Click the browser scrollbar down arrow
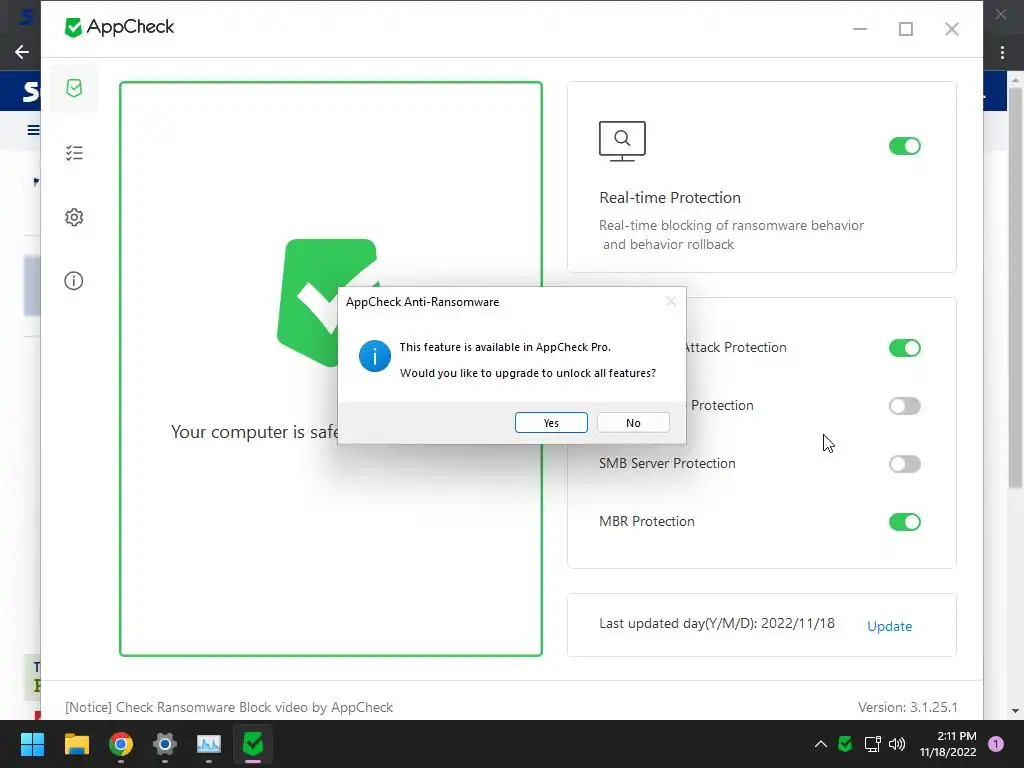This screenshot has width=1024, height=768. point(1015,711)
